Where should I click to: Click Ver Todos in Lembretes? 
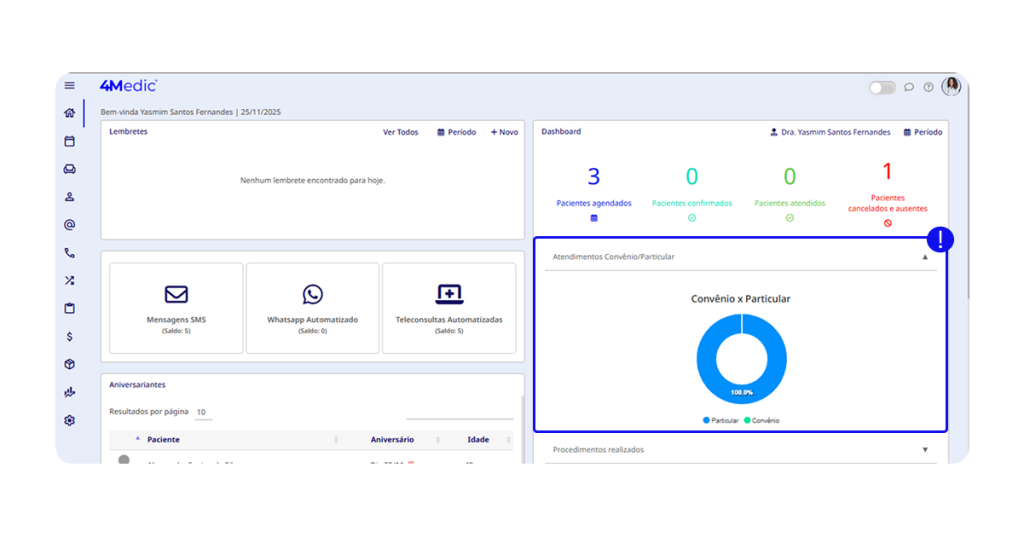coord(400,132)
